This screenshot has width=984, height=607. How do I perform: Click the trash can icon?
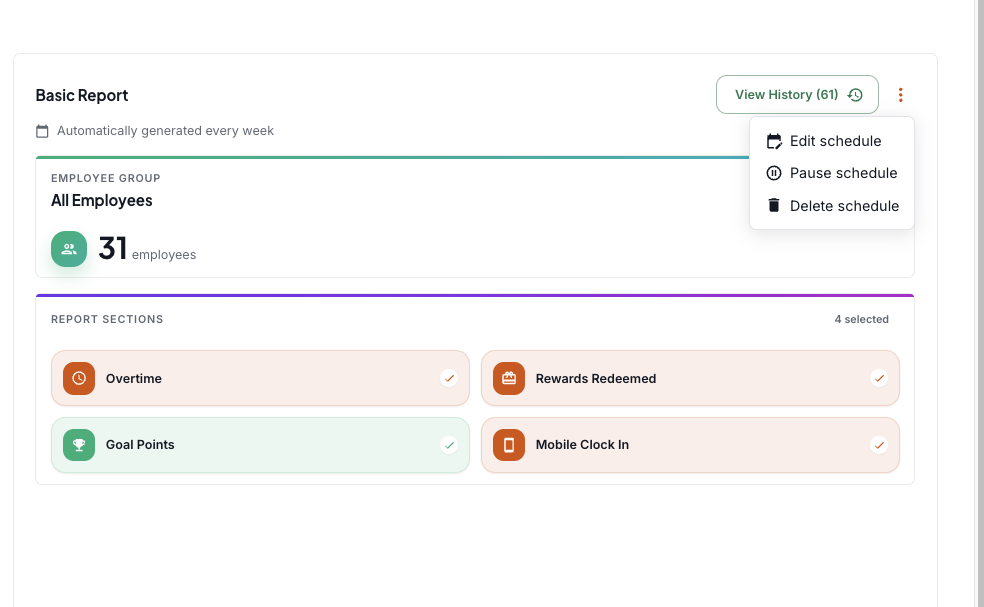pos(774,205)
